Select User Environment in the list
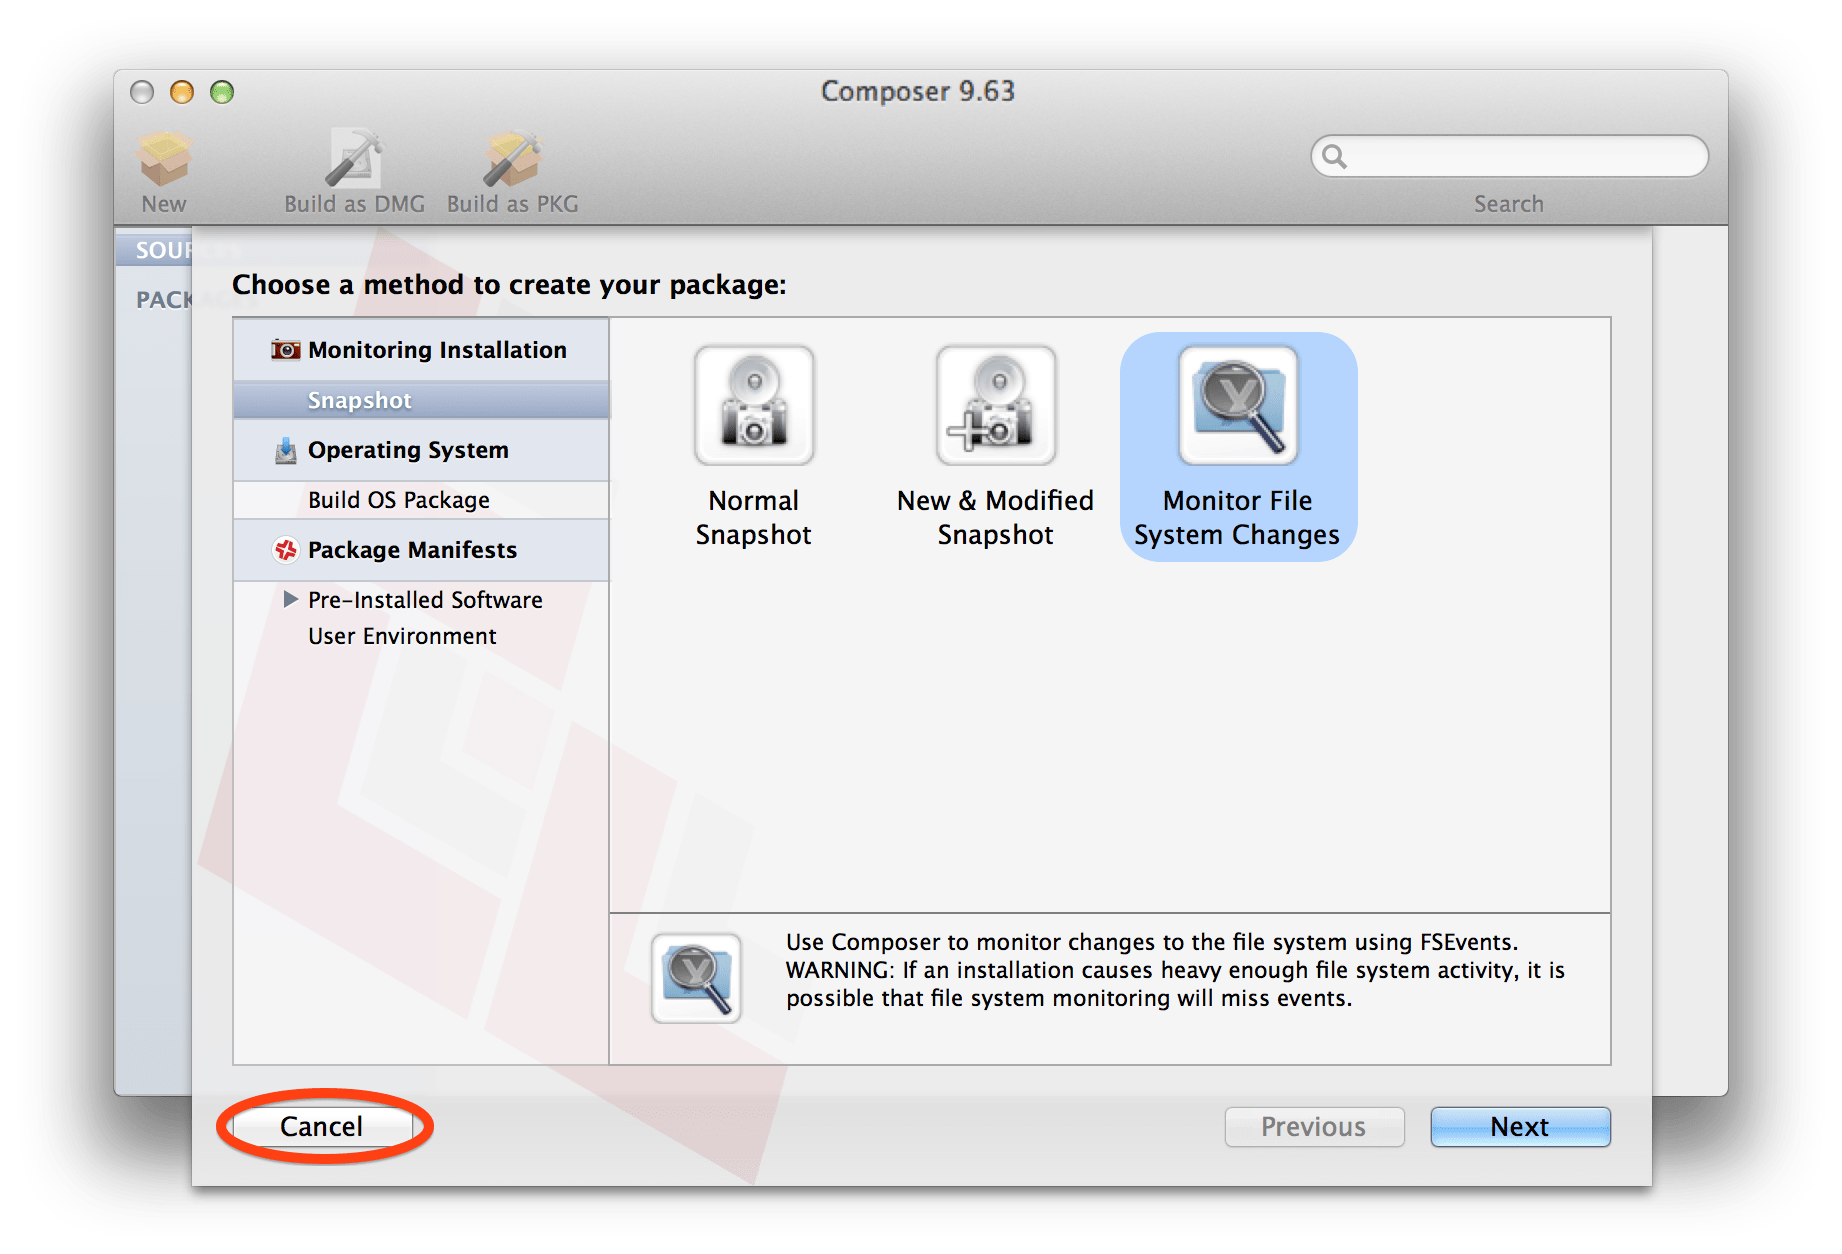Image resolution: width=1842 pixels, height=1254 pixels. [x=421, y=636]
